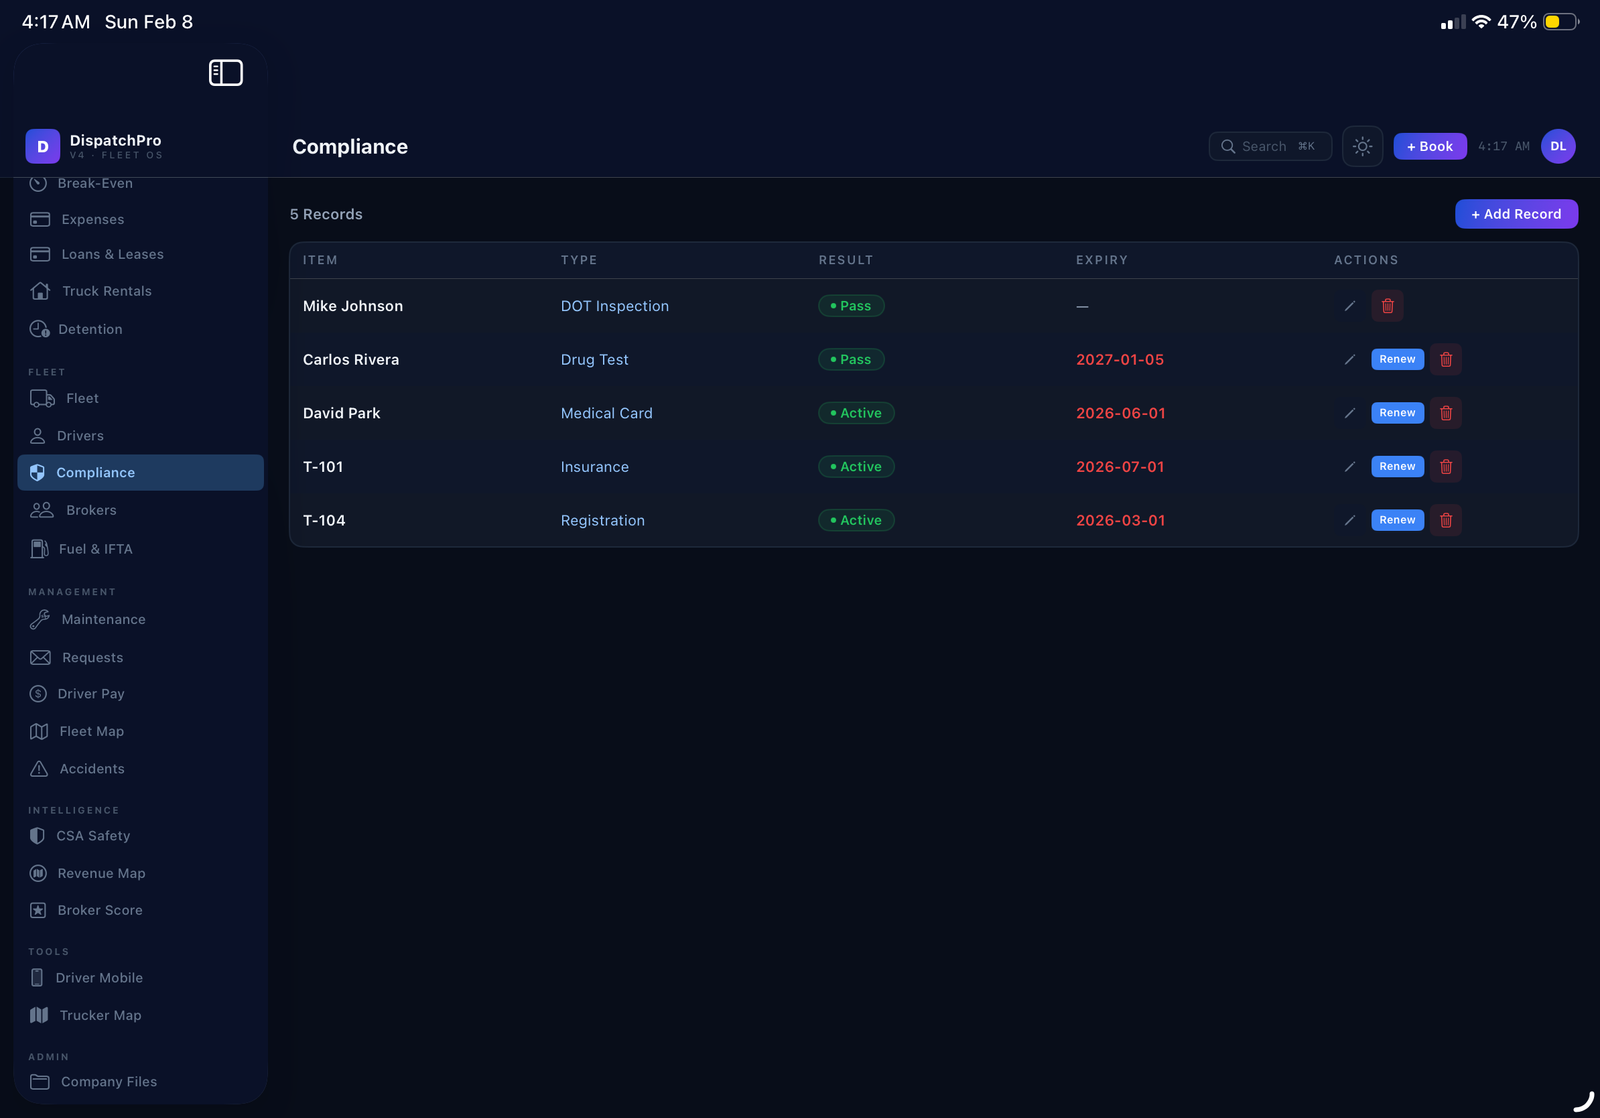Image resolution: width=1600 pixels, height=1118 pixels.
Task: Delete the T-101 Insurance record
Action: tap(1445, 467)
